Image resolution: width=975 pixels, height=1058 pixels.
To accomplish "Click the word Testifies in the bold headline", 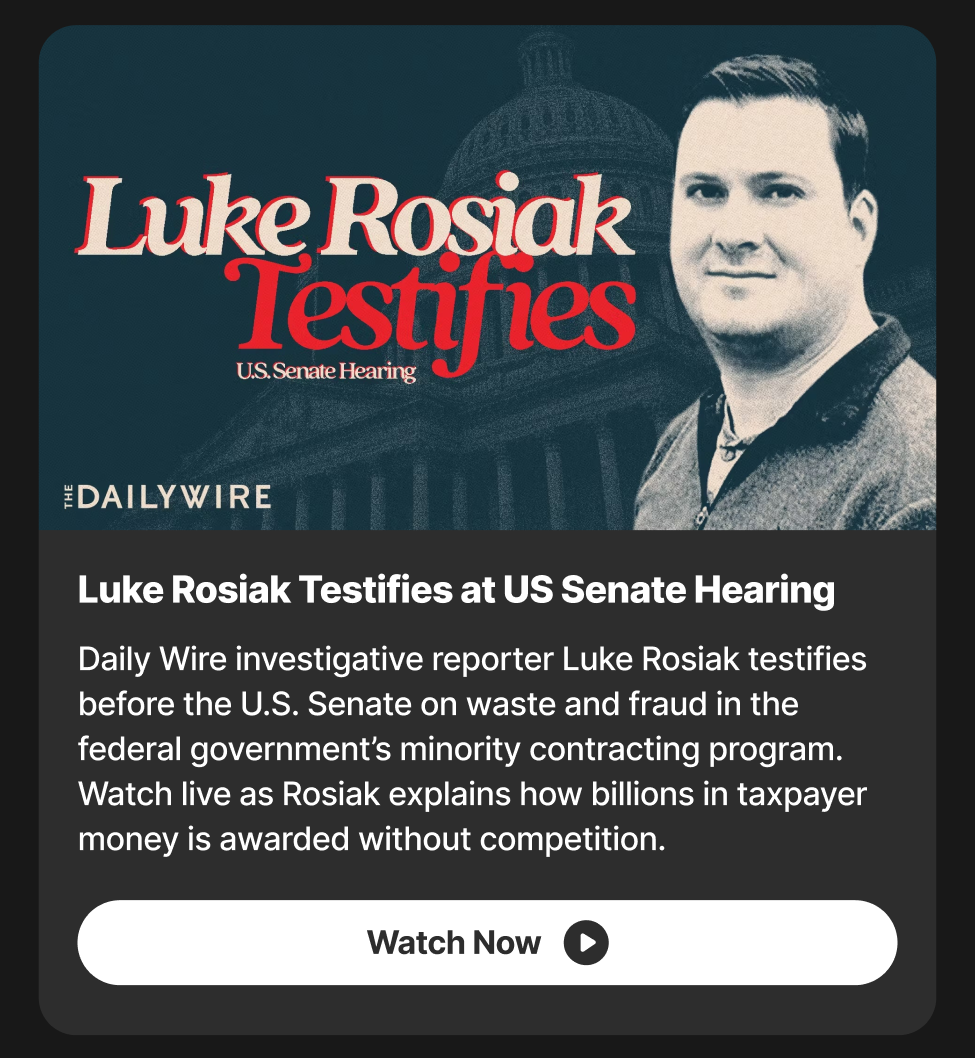I will tap(377, 588).
